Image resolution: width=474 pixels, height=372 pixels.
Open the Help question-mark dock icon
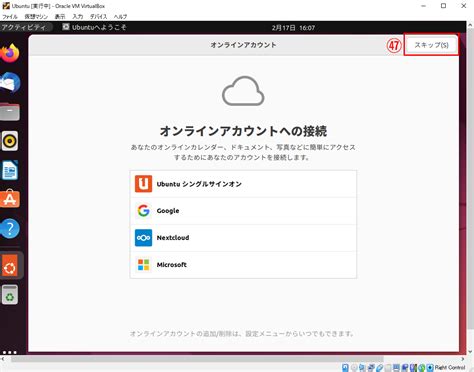coord(10,229)
